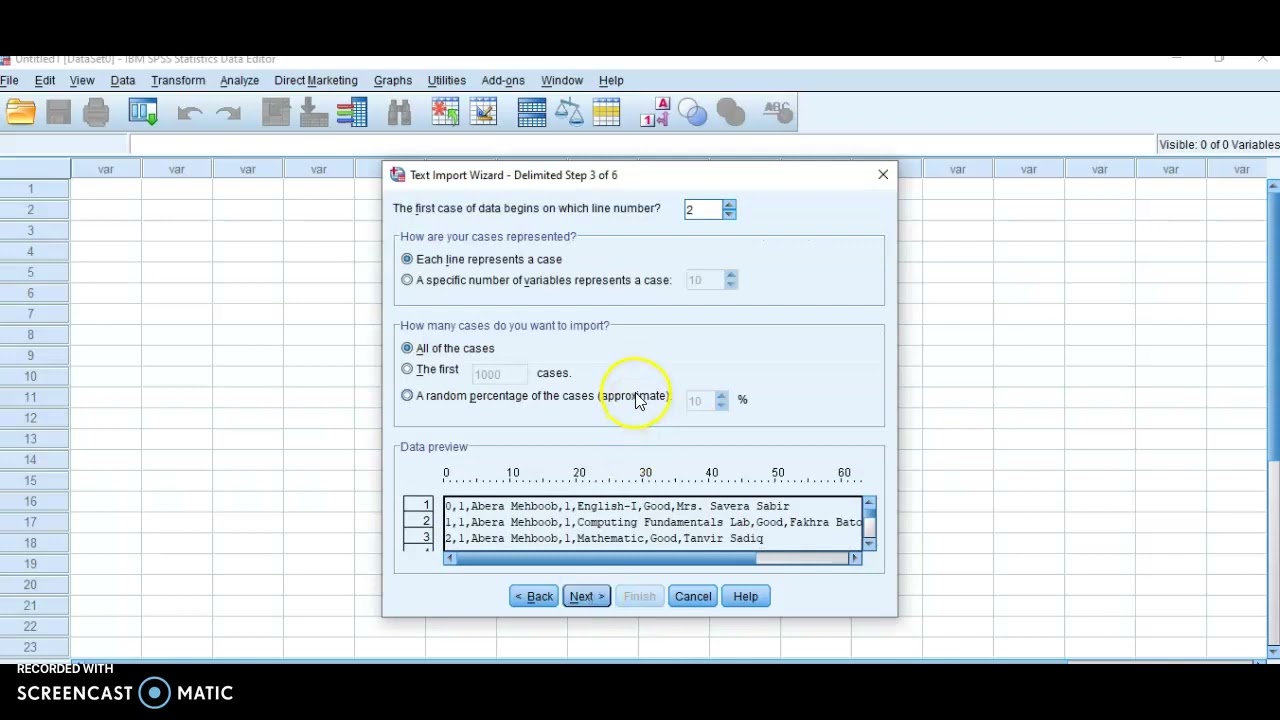The image size is (1280, 720).
Task: Open the Variables info icon
Action: (352, 112)
